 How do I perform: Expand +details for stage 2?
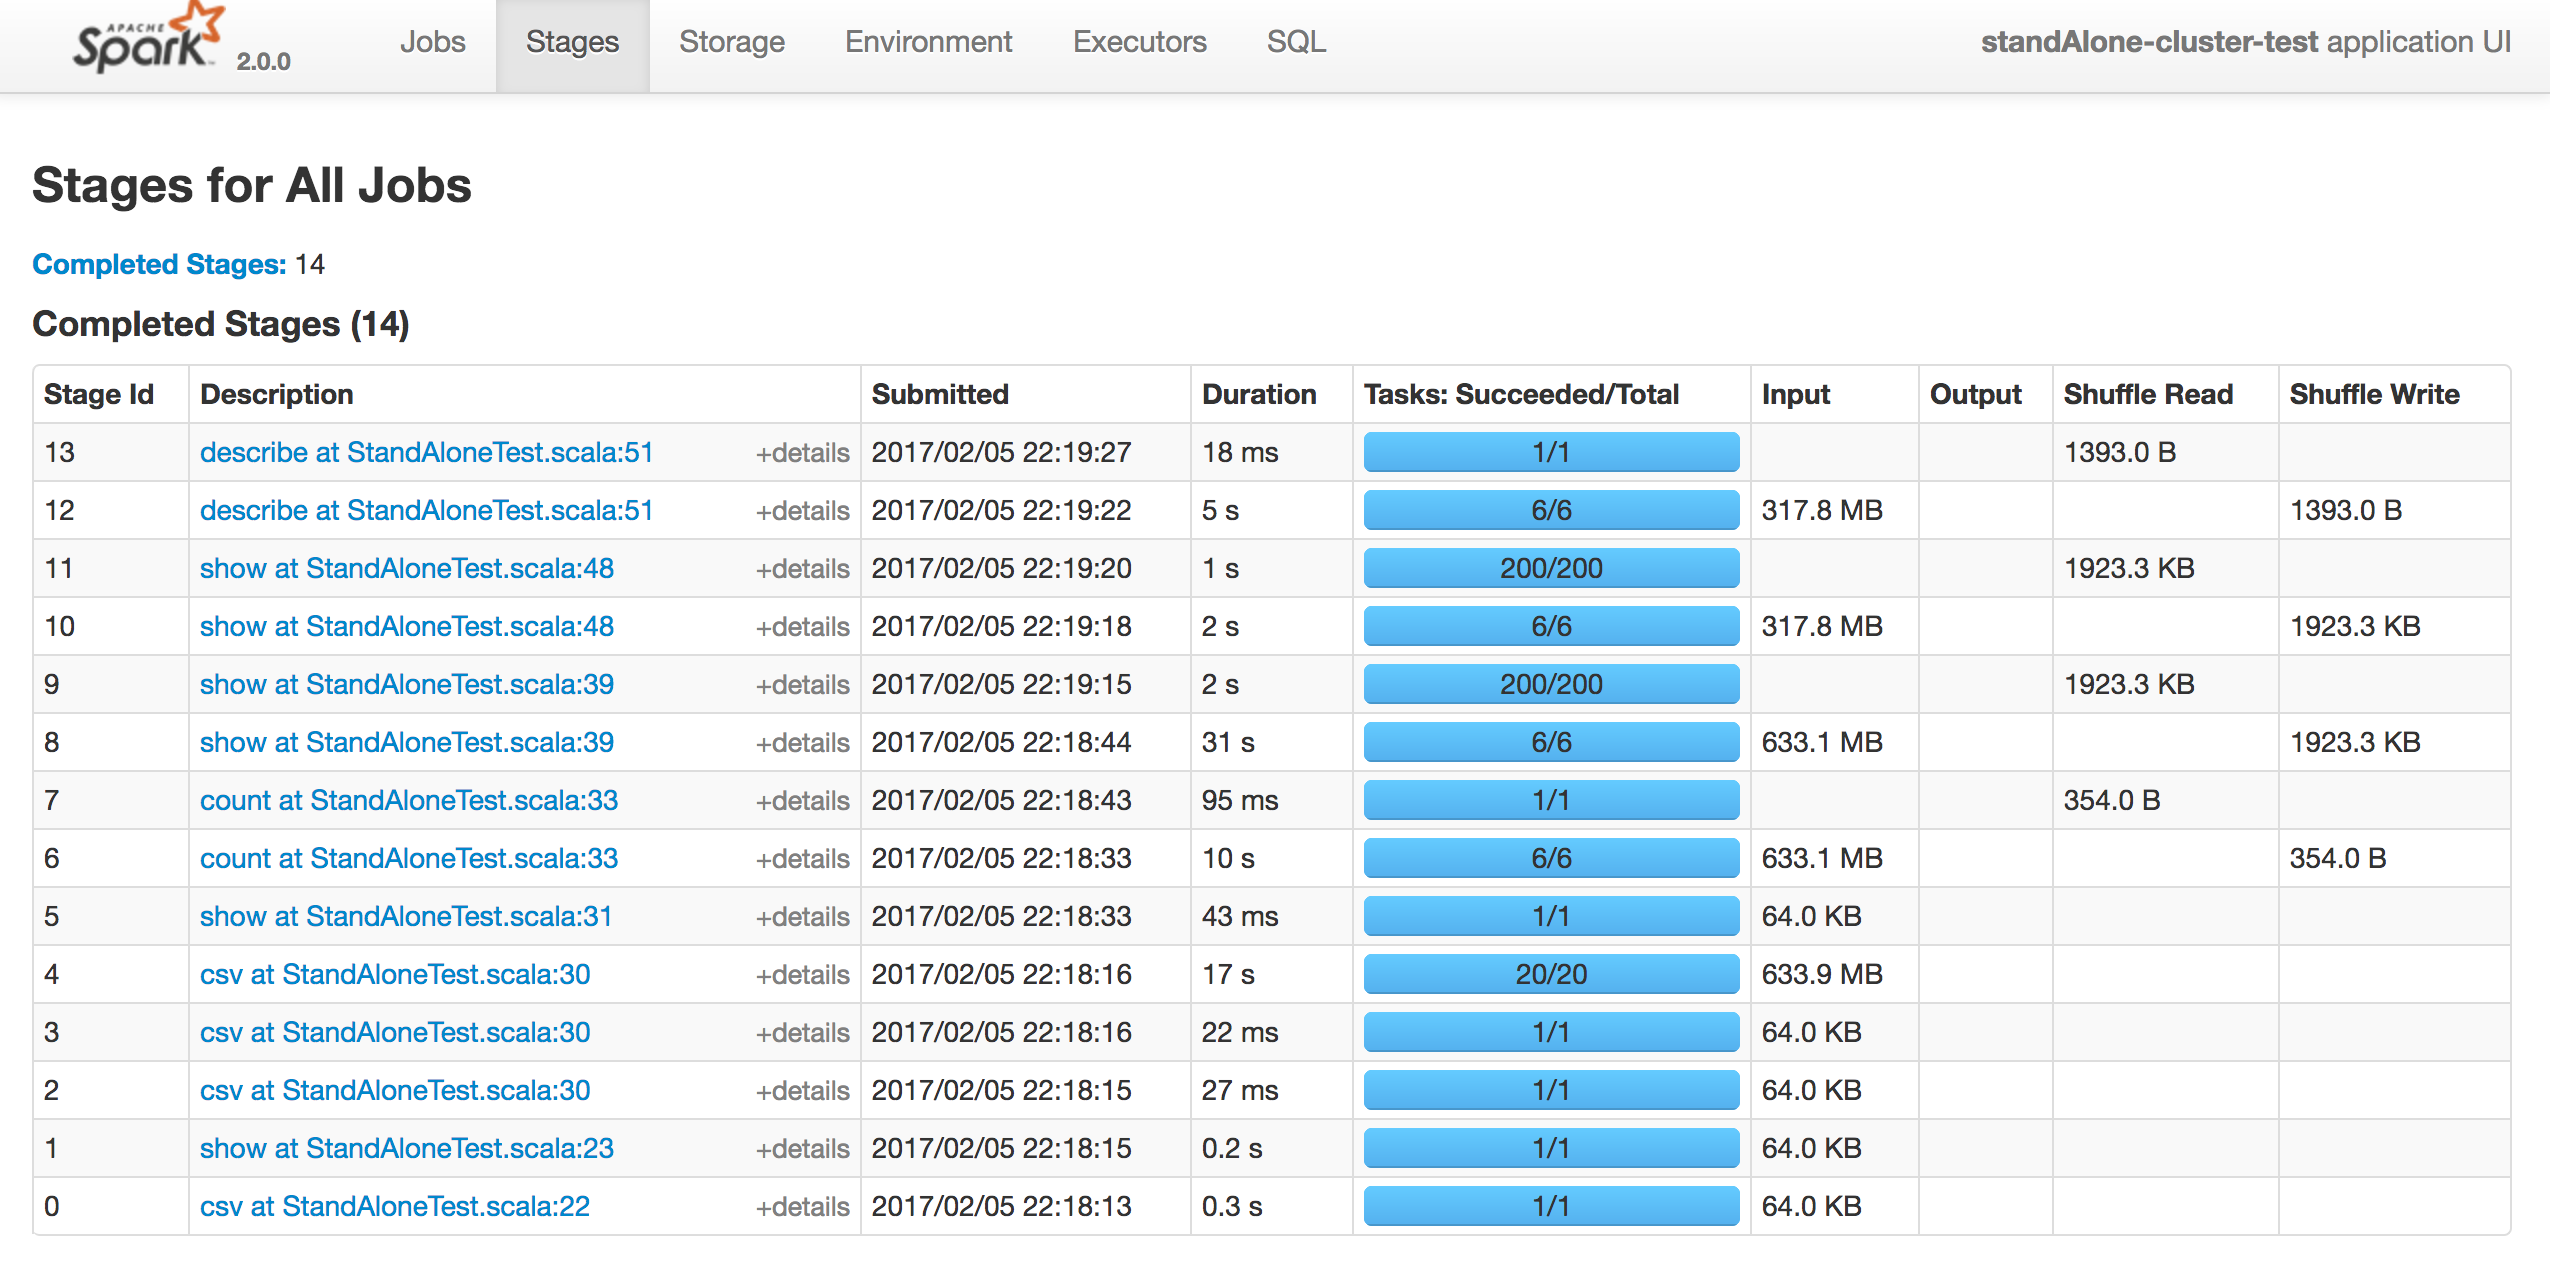tap(802, 1091)
